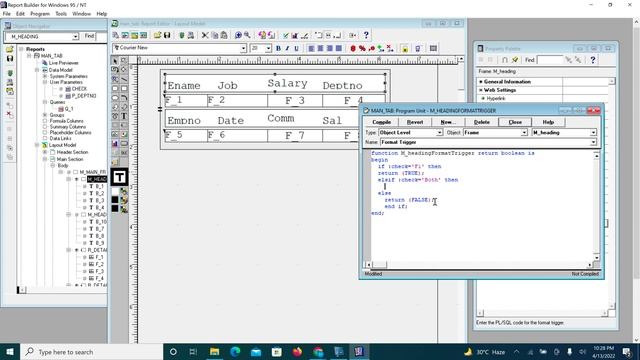The image size is (640, 360).
Task: Open the Window menu
Action: point(82,13)
